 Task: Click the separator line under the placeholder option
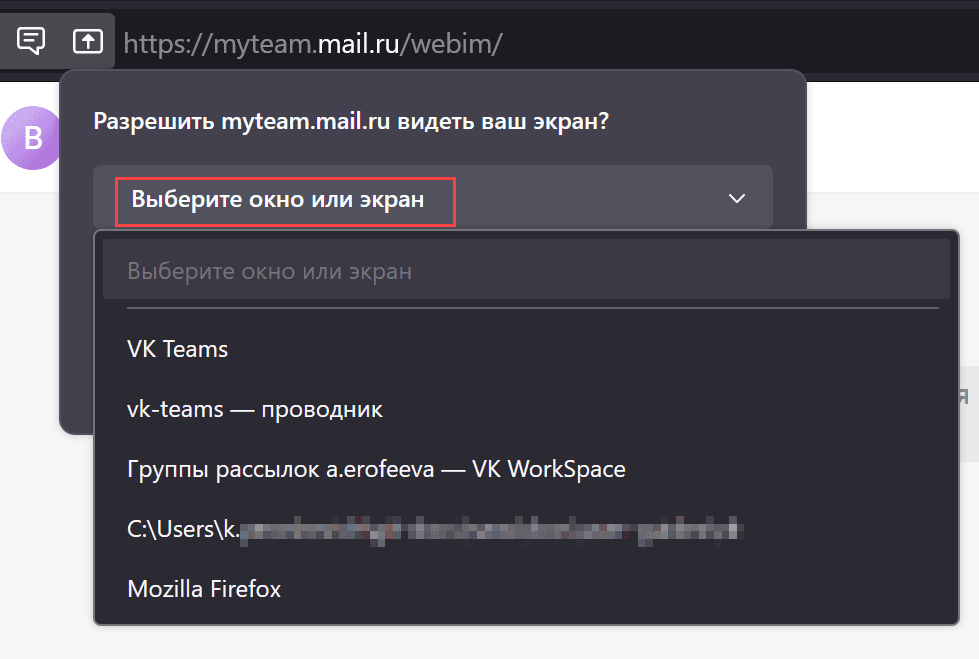click(x=533, y=308)
